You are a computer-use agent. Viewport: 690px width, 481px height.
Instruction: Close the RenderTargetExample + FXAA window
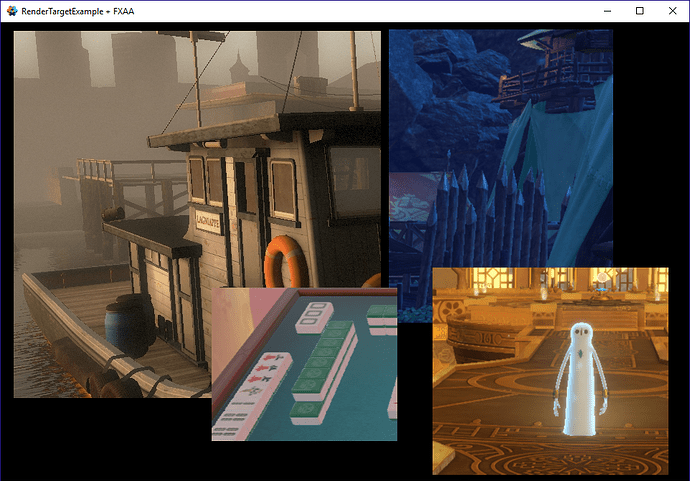(x=672, y=10)
